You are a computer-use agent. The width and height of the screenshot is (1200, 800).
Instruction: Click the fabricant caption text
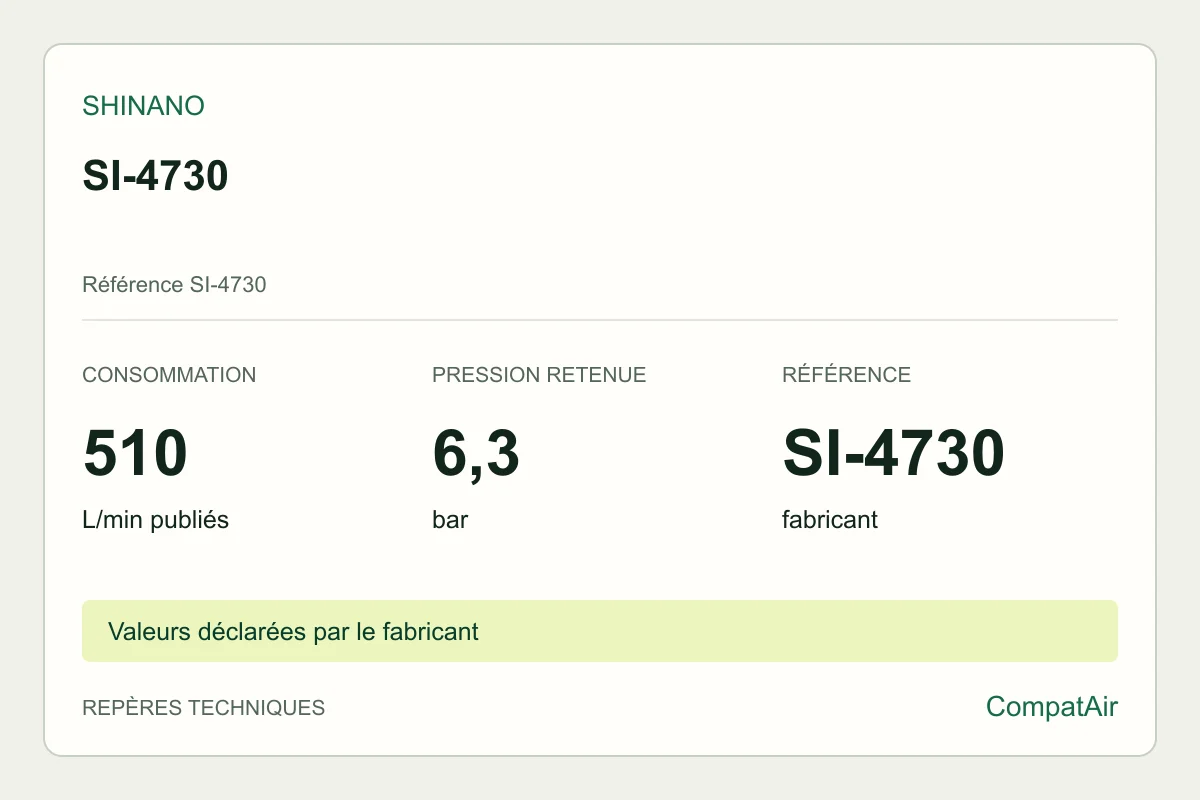(830, 520)
